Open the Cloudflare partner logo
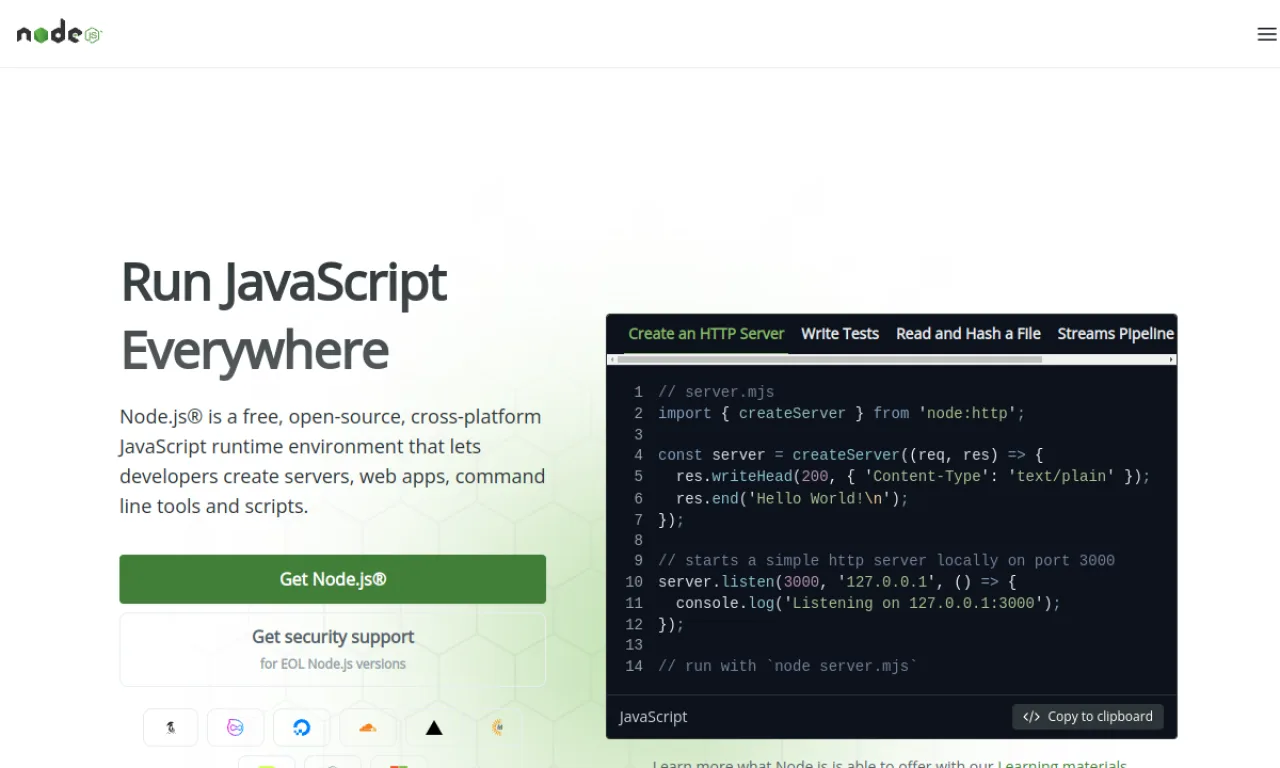Image resolution: width=1280 pixels, height=768 pixels. point(368,727)
